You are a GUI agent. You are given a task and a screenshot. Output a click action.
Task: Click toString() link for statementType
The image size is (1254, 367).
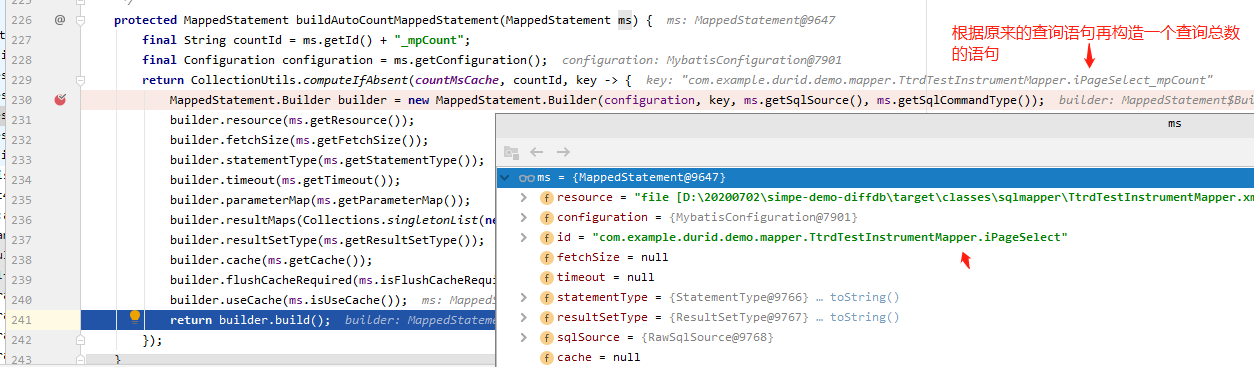click(x=864, y=297)
